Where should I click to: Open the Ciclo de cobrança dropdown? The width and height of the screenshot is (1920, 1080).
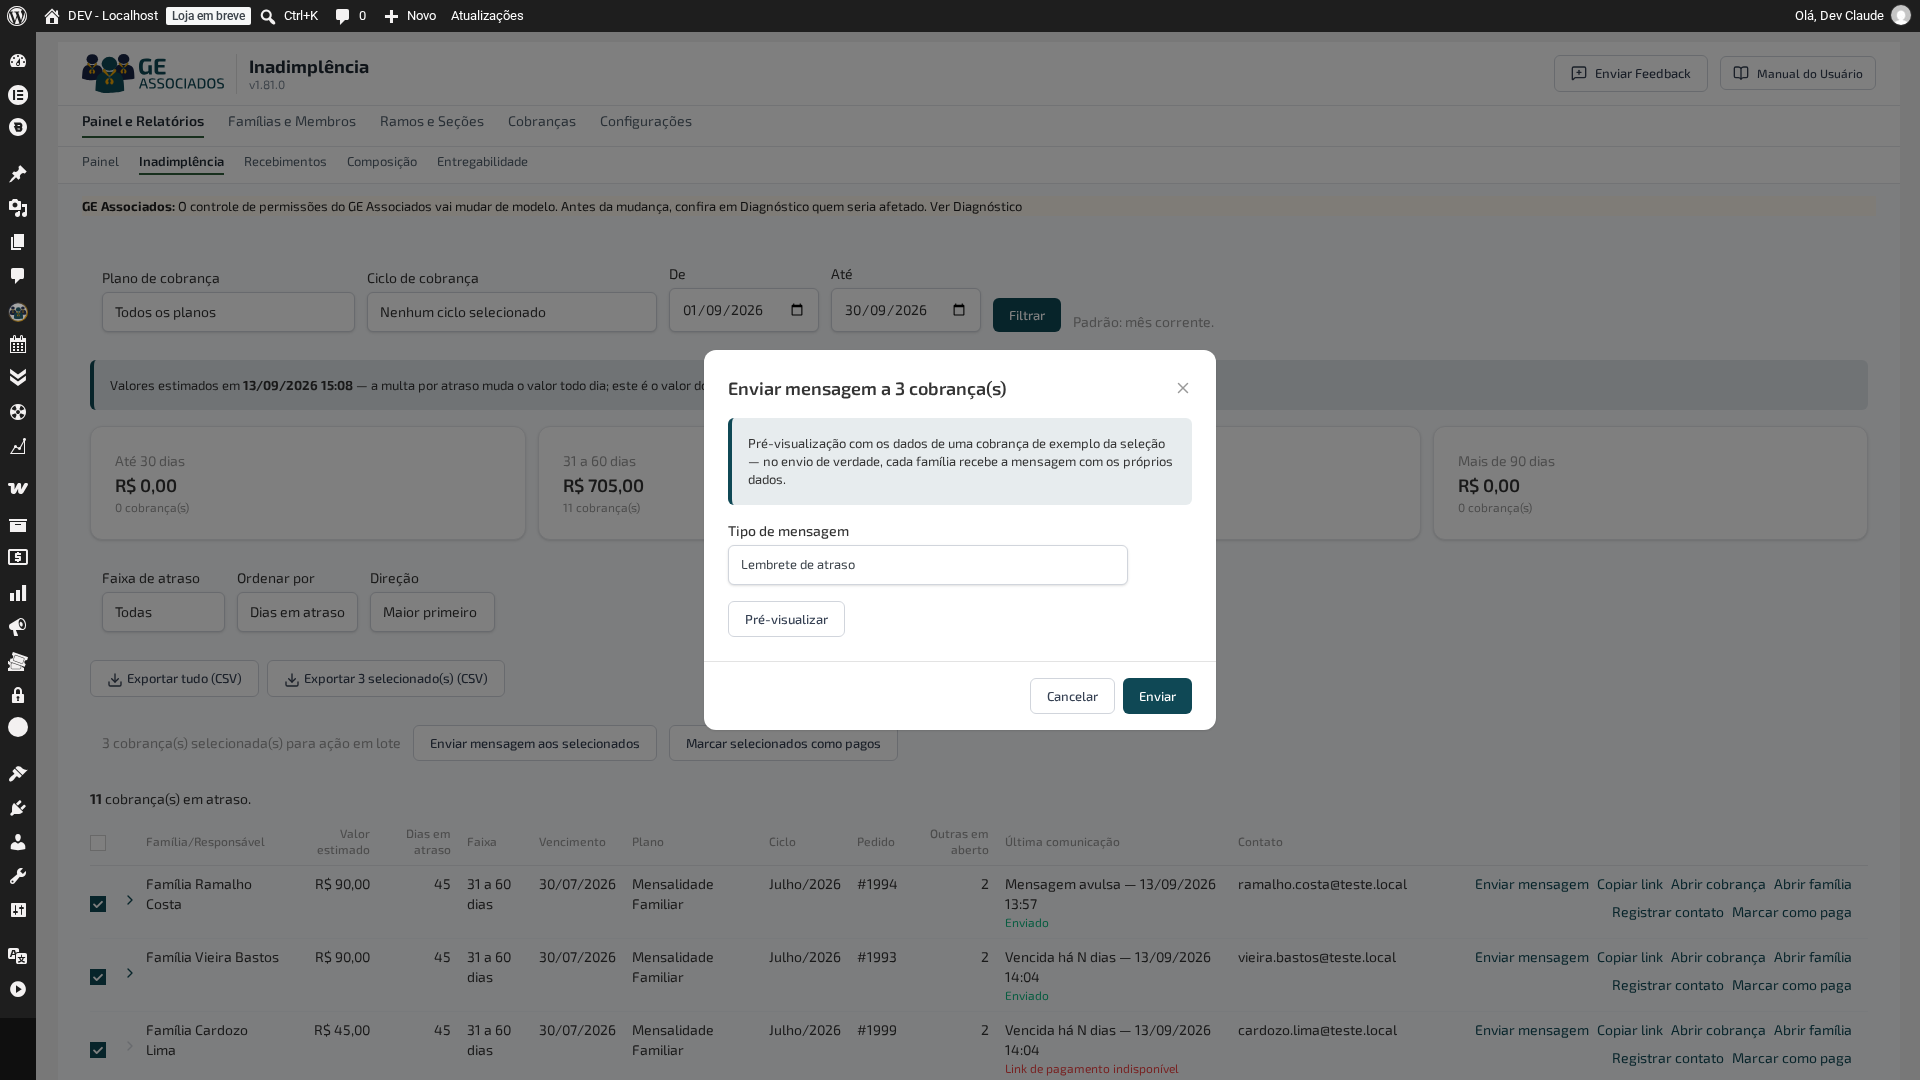(512, 312)
